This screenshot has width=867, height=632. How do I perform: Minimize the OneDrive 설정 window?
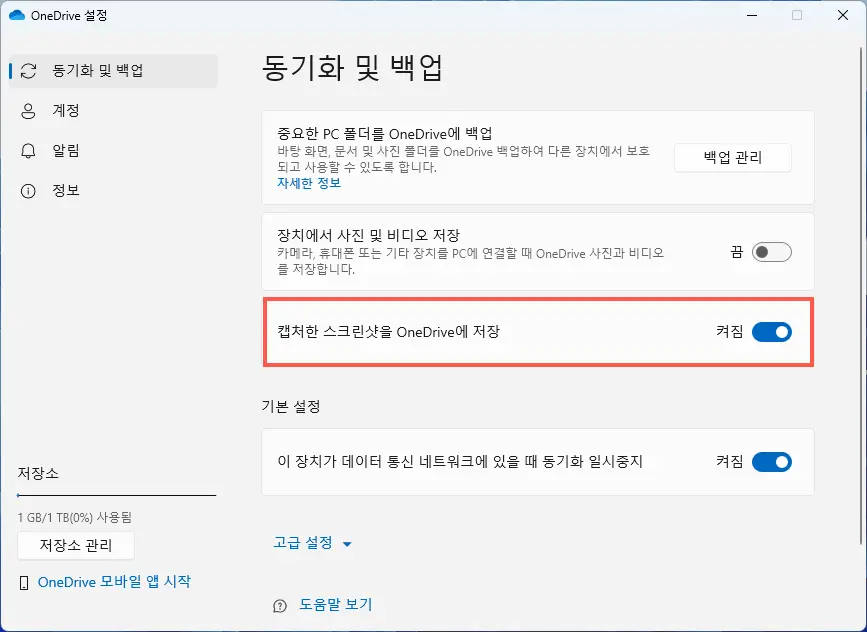751,15
